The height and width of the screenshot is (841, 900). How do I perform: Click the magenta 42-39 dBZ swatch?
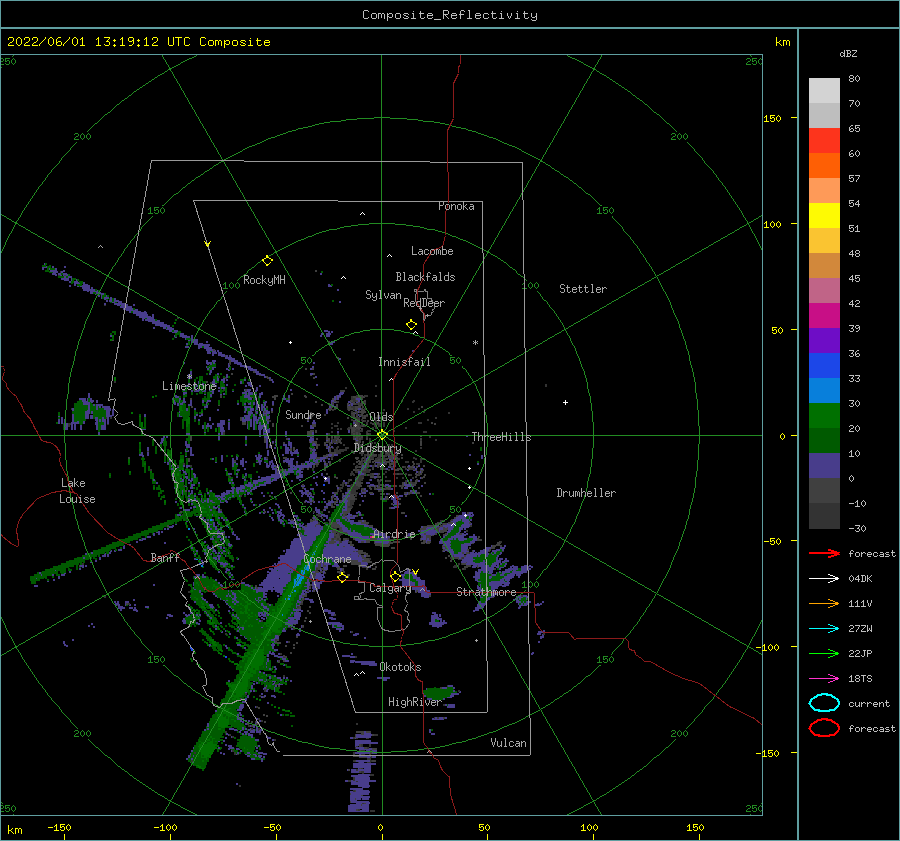(824, 315)
